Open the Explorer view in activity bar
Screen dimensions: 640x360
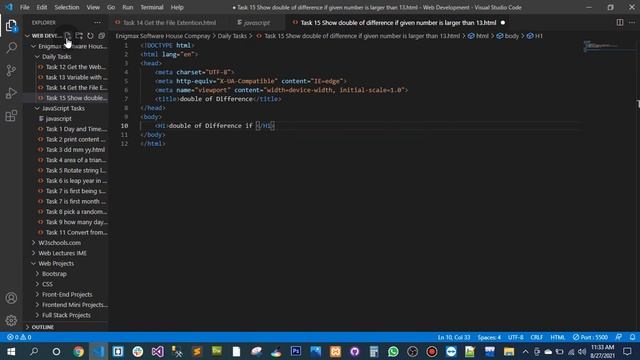click(x=11, y=26)
